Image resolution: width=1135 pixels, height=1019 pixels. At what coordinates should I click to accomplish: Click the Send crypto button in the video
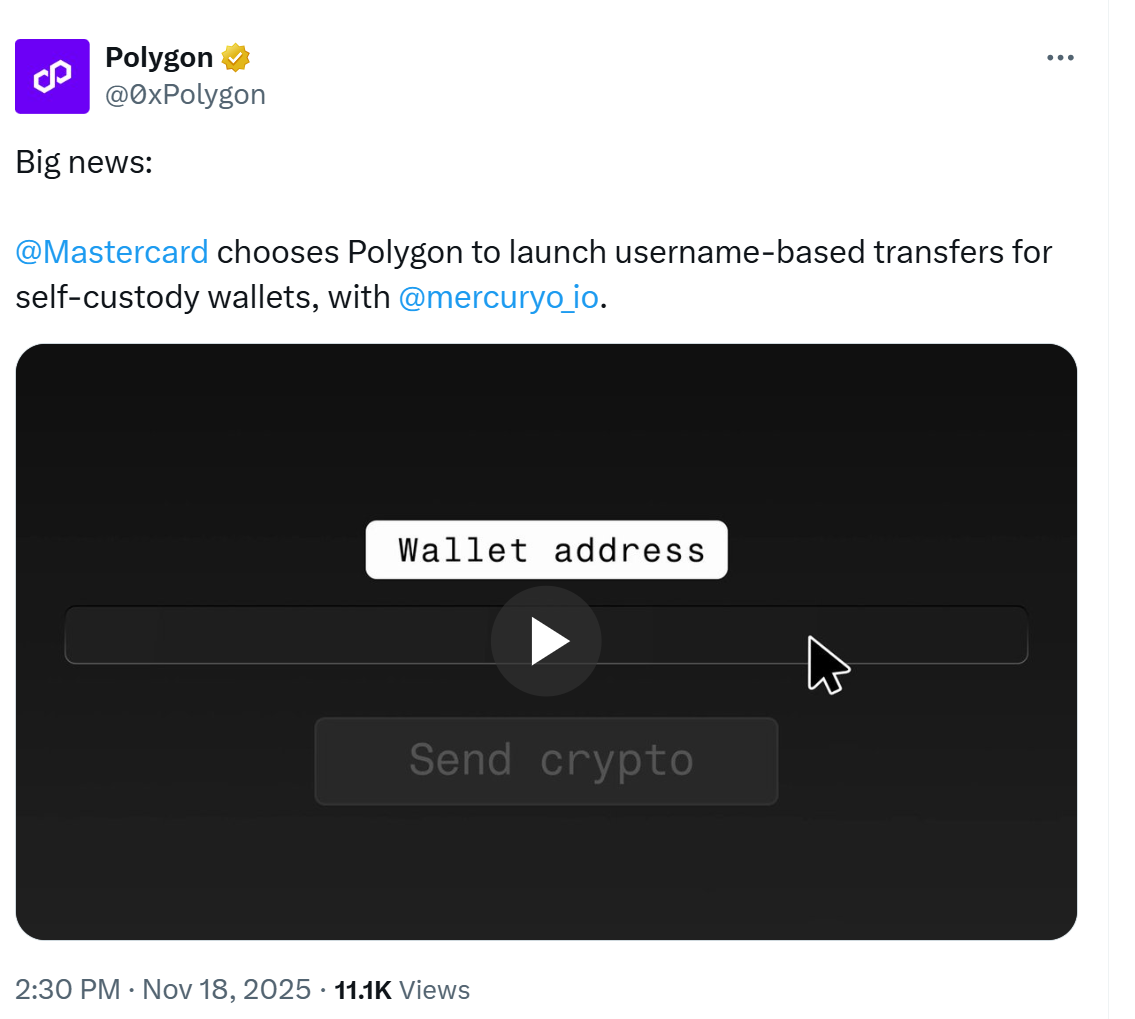pyautogui.click(x=546, y=760)
